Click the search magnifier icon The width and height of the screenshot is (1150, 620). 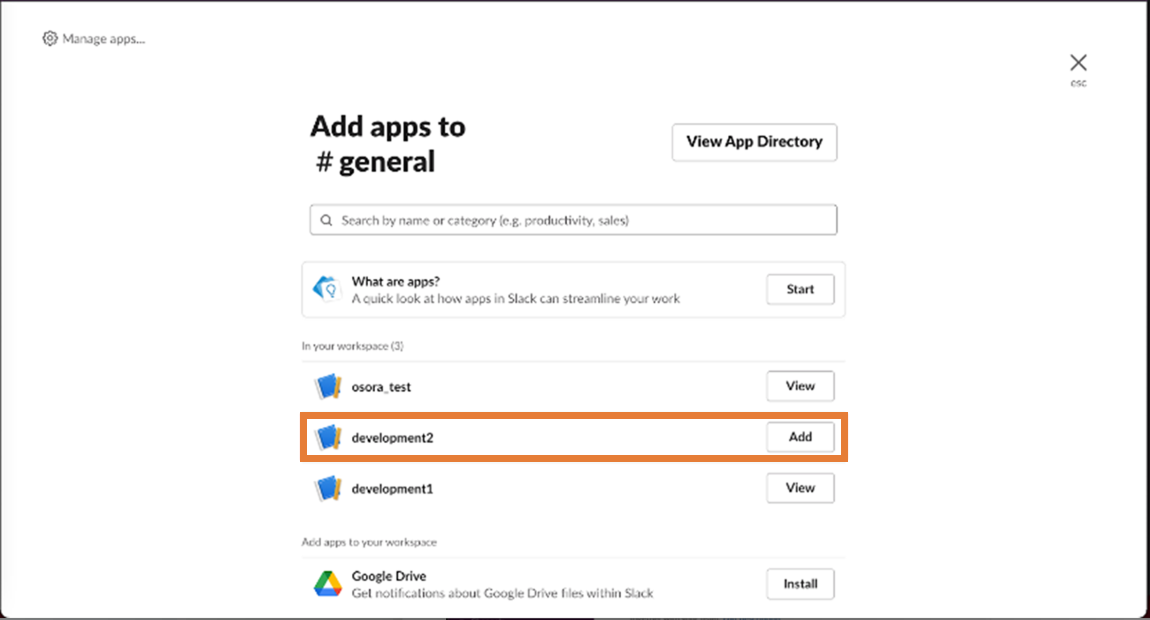pyautogui.click(x=327, y=220)
